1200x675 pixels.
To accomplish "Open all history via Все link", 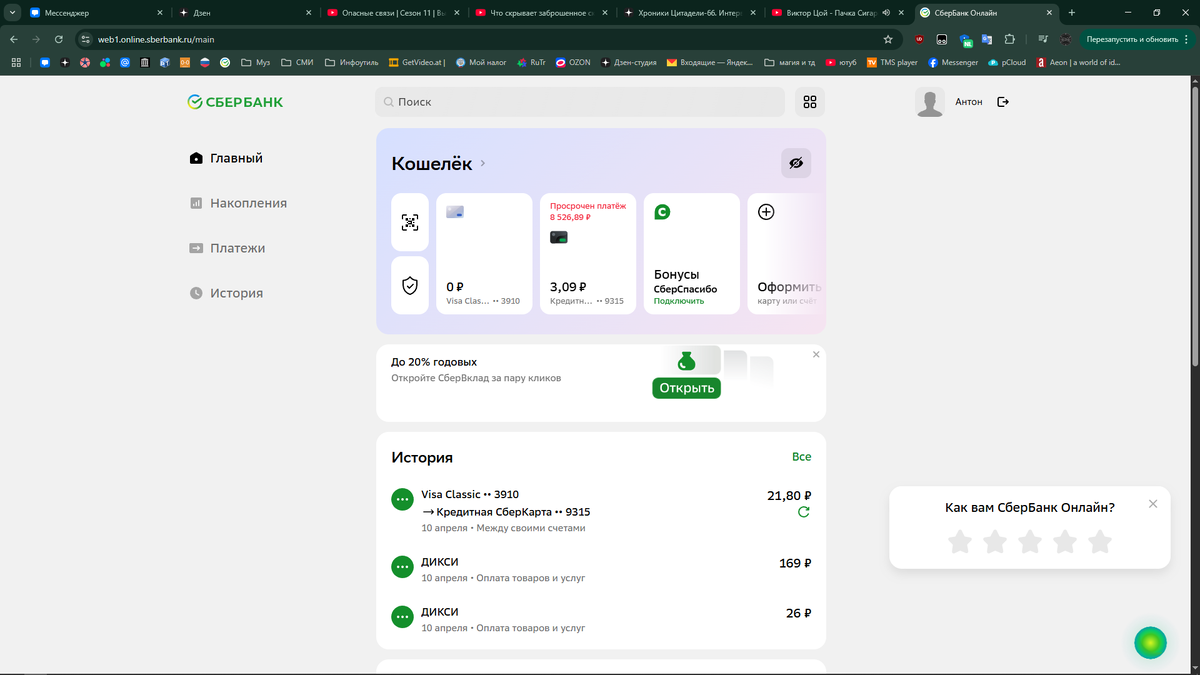I will click(802, 457).
